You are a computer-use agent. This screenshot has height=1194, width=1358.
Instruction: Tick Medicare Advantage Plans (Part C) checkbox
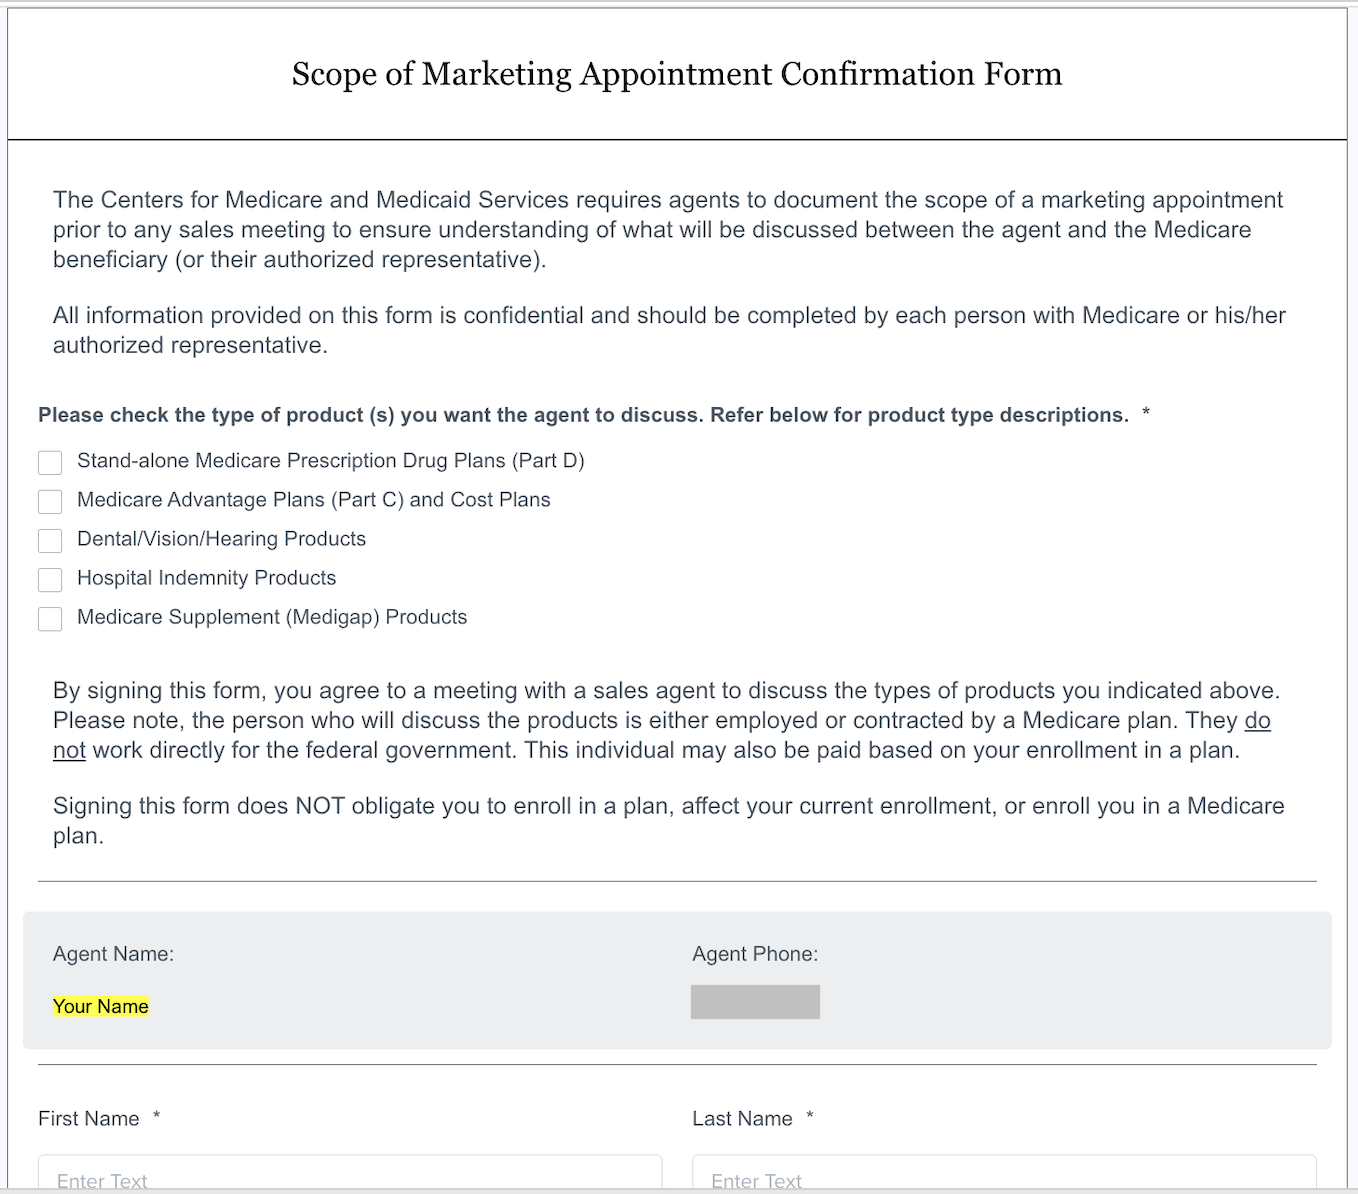(x=50, y=501)
